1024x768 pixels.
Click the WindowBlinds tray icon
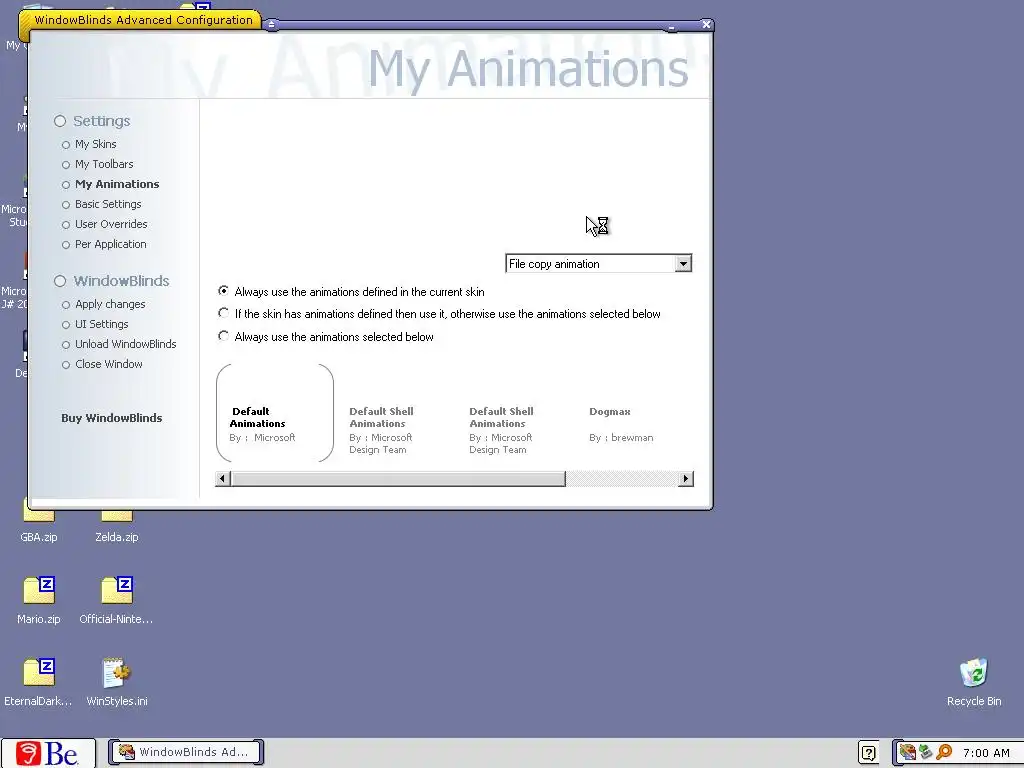click(908, 752)
